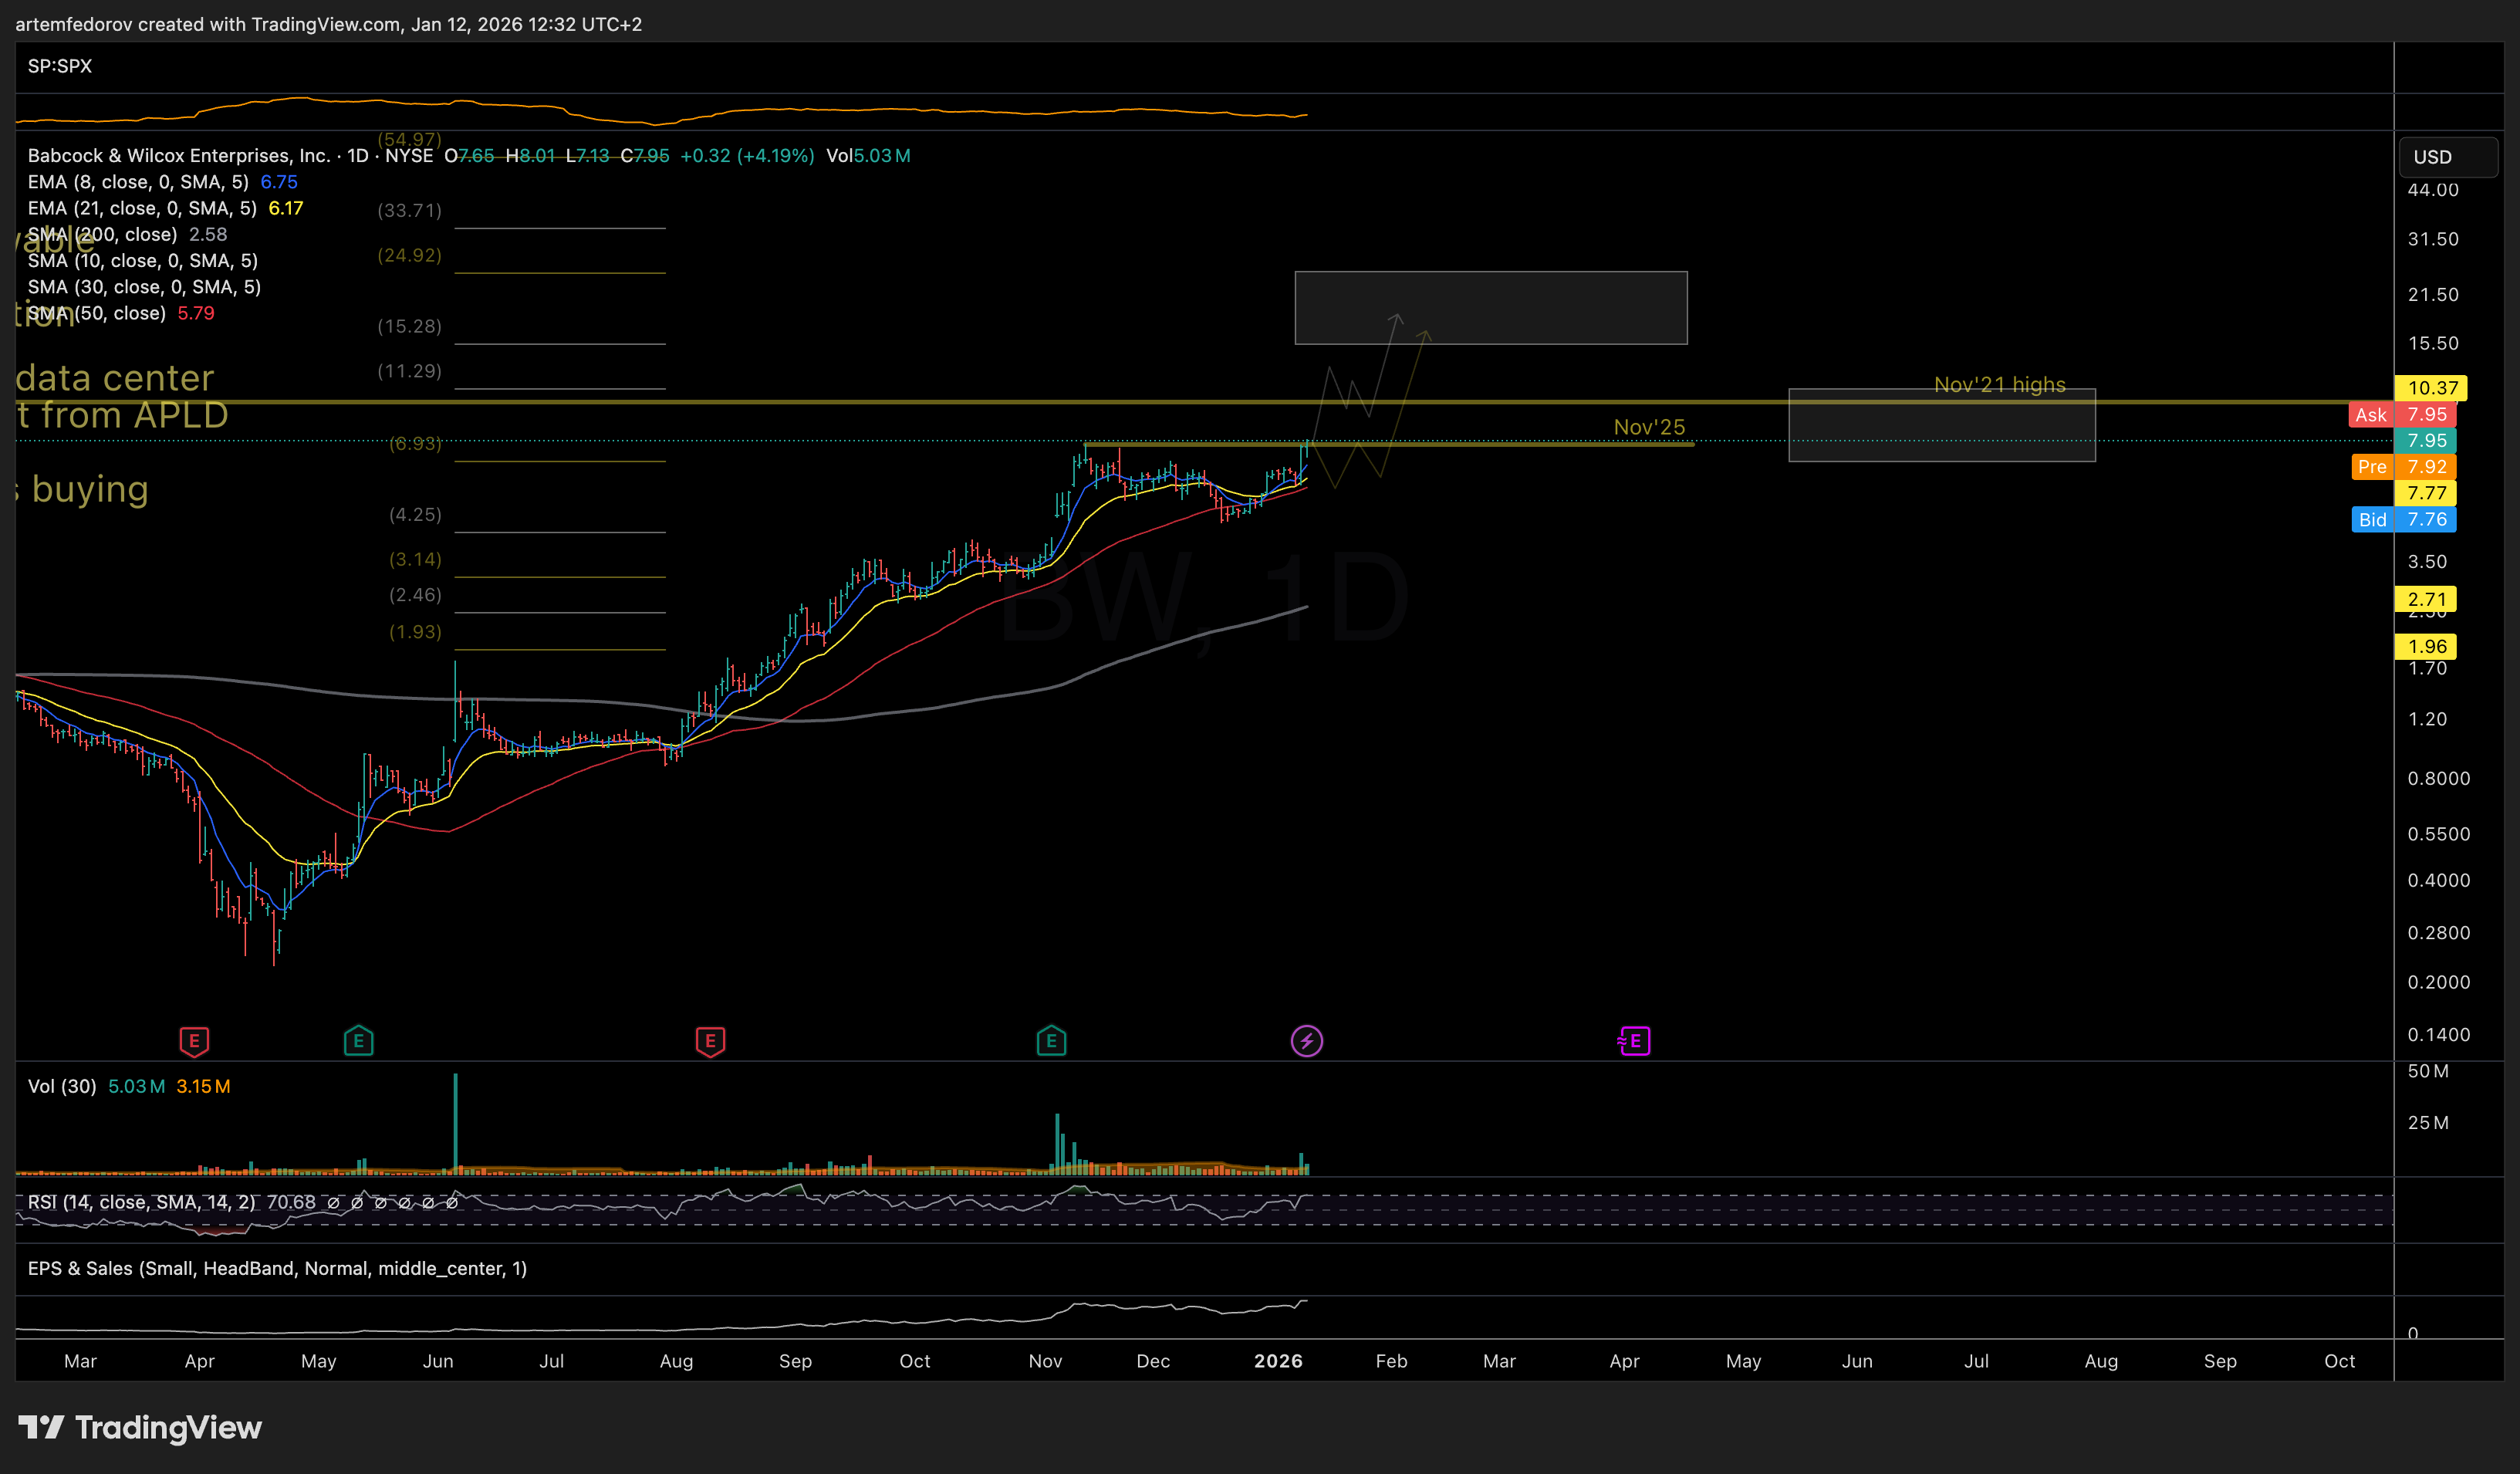Image resolution: width=2520 pixels, height=1474 pixels.
Task: Click the yellow 2.71 price label
Action: pyautogui.click(x=2426, y=599)
